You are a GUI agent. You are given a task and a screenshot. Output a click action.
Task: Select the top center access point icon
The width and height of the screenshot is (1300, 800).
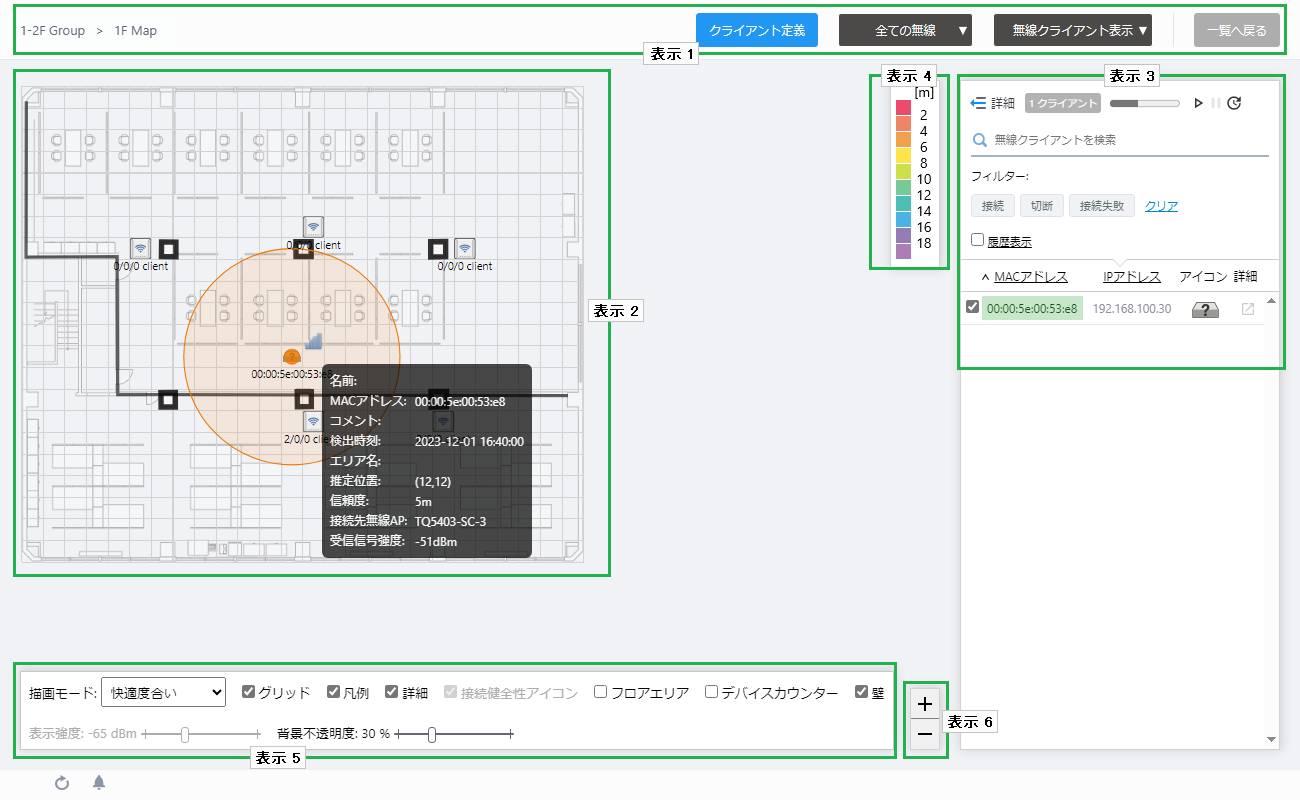(313, 227)
